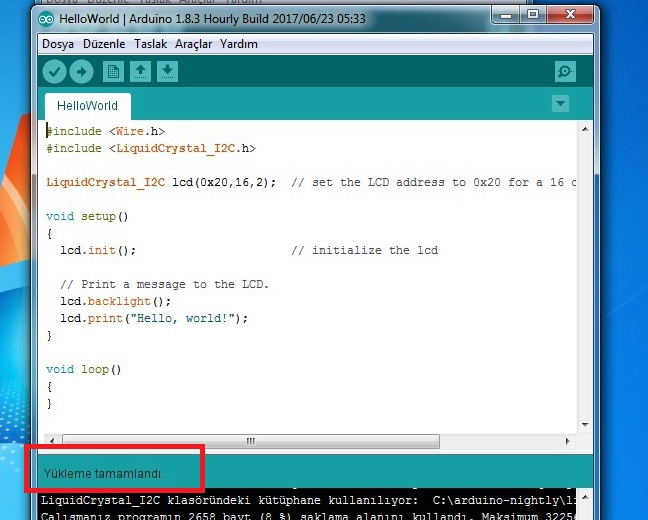Screen dimensions: 648x520
Task: Close the Arduino window
Action: tap(570, 15)
